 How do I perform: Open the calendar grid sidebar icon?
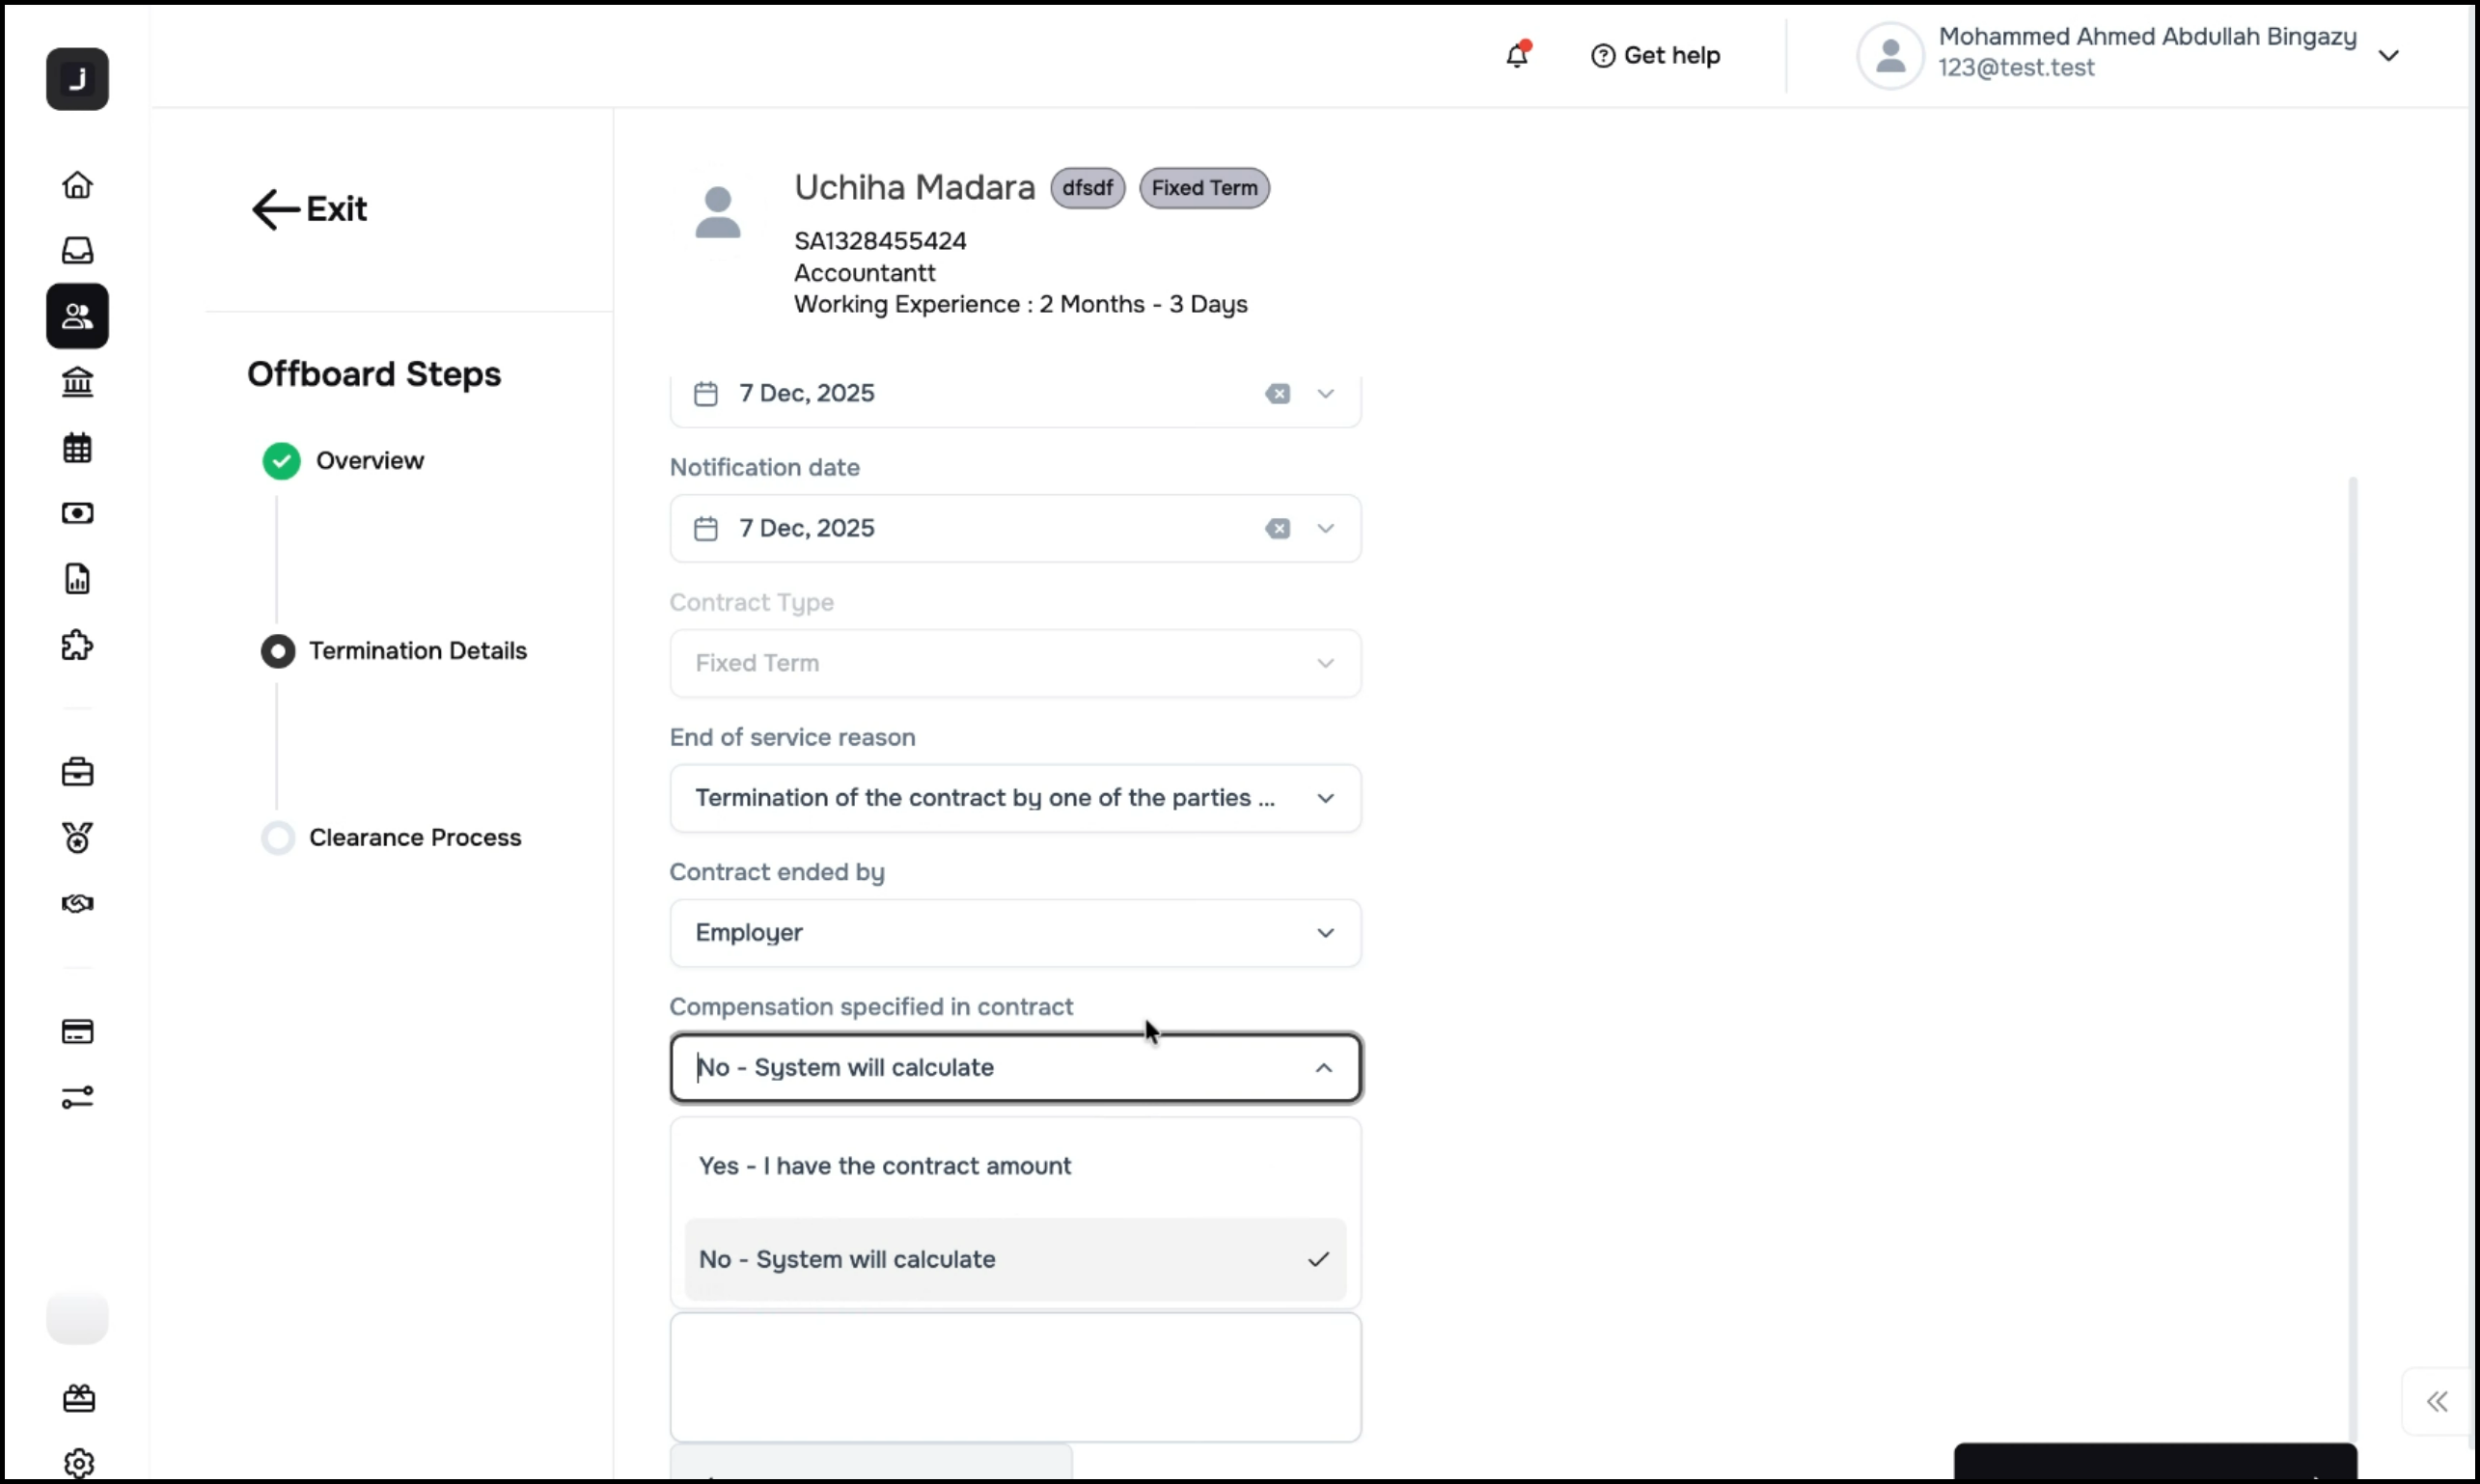pos(77,448)
